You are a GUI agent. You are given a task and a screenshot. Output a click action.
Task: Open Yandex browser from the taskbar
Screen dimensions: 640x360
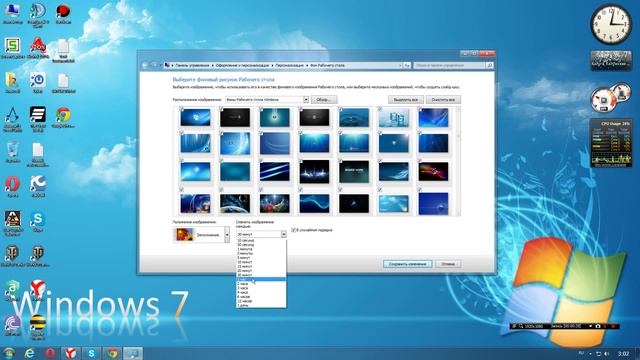(71, 353)
